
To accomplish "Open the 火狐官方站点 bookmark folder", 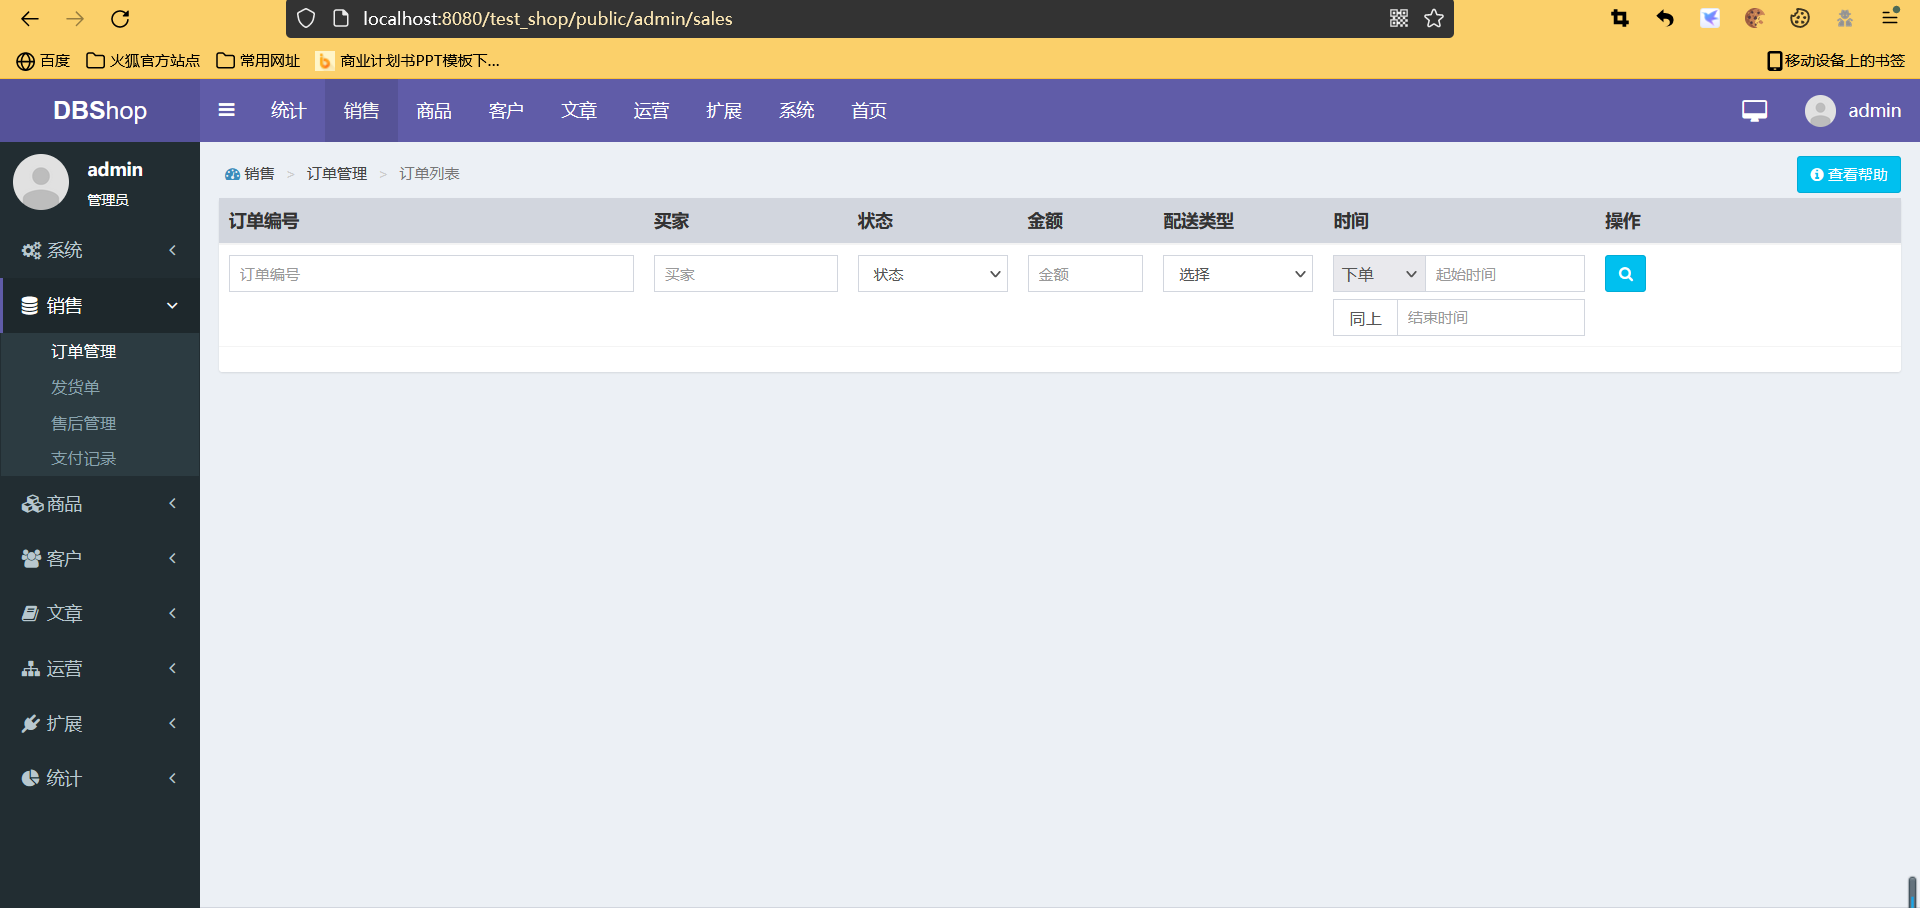I will (x=143, y=61).
